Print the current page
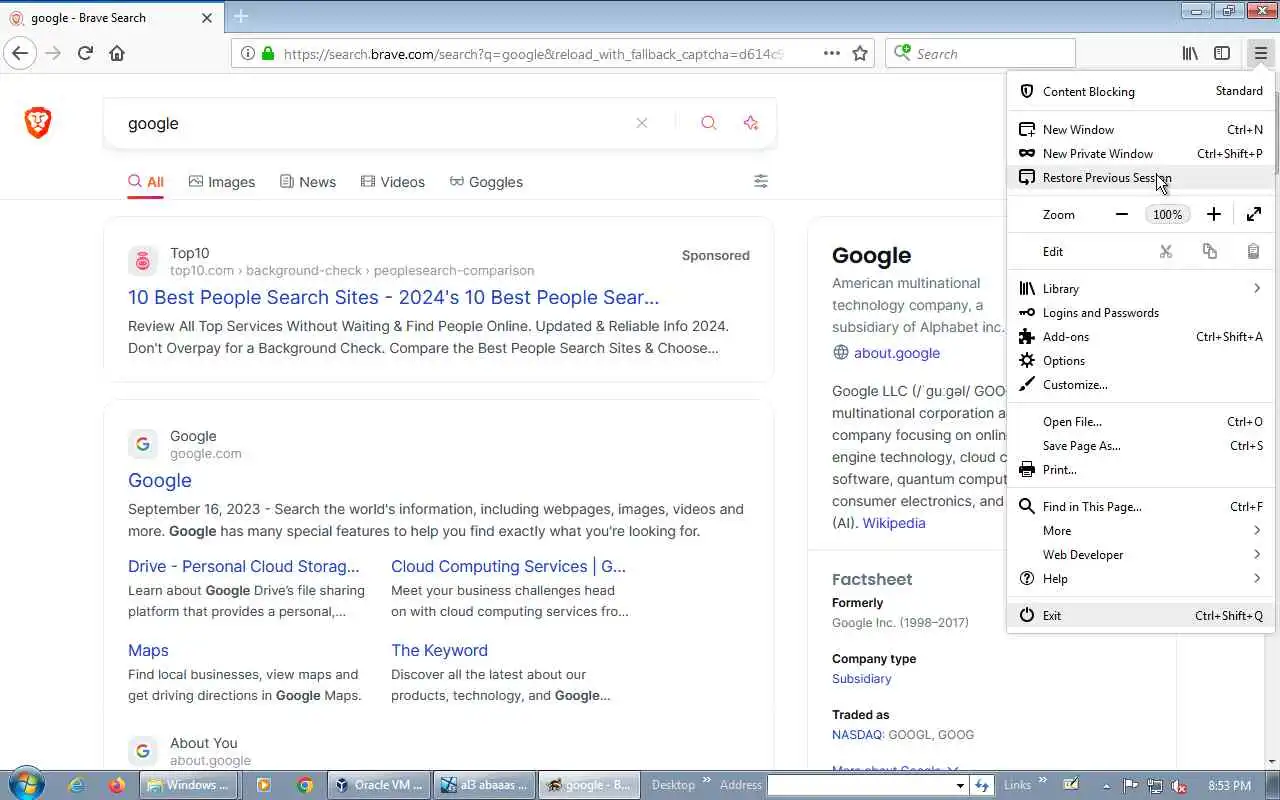 (x=1141, y=469)
